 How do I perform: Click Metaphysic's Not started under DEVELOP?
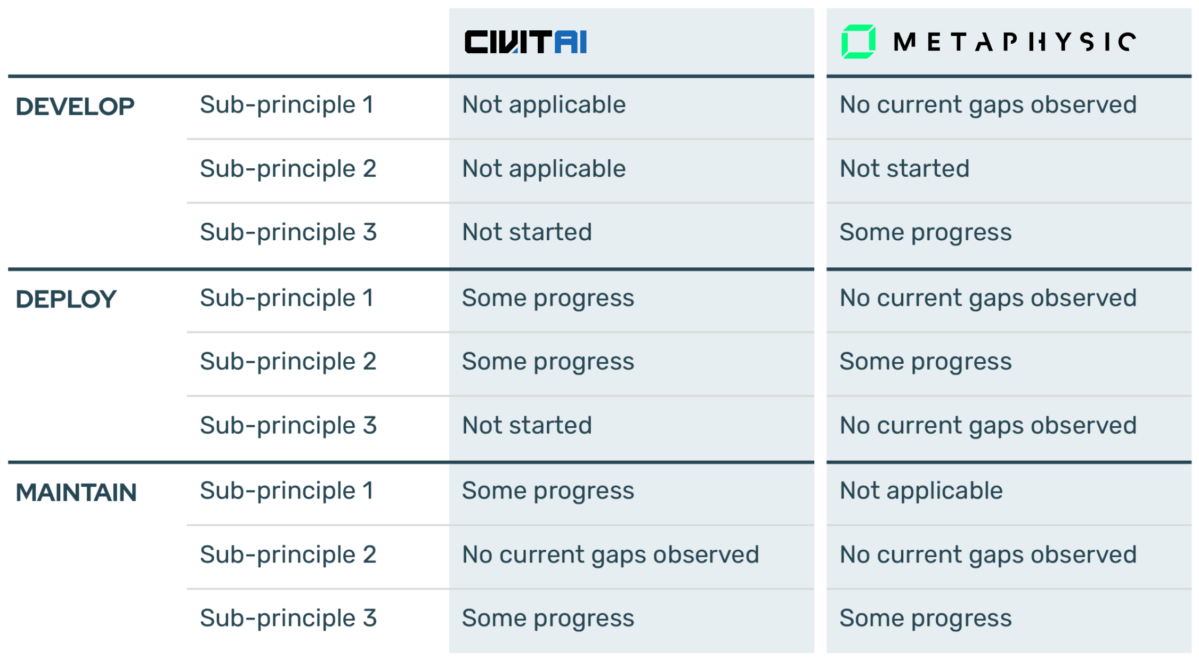(905, 168)
